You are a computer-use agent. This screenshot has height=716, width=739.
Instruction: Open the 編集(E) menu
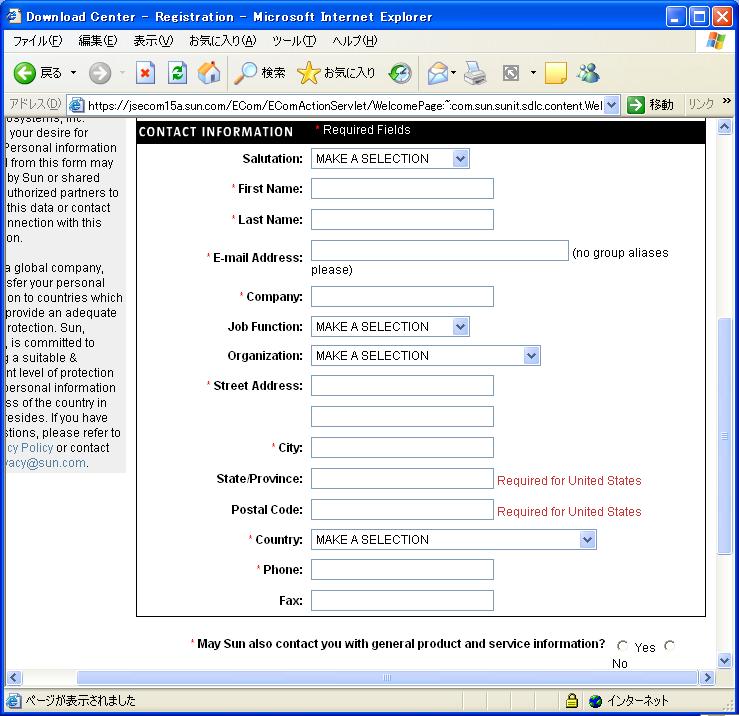pos(98,41)
